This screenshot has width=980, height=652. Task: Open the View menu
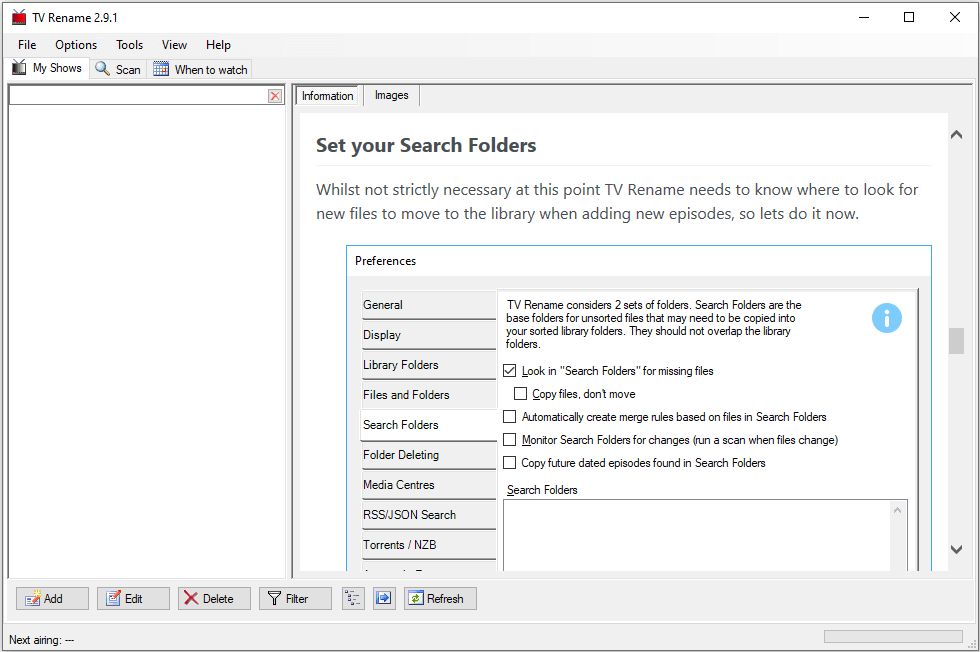click(x=174, y=45)
